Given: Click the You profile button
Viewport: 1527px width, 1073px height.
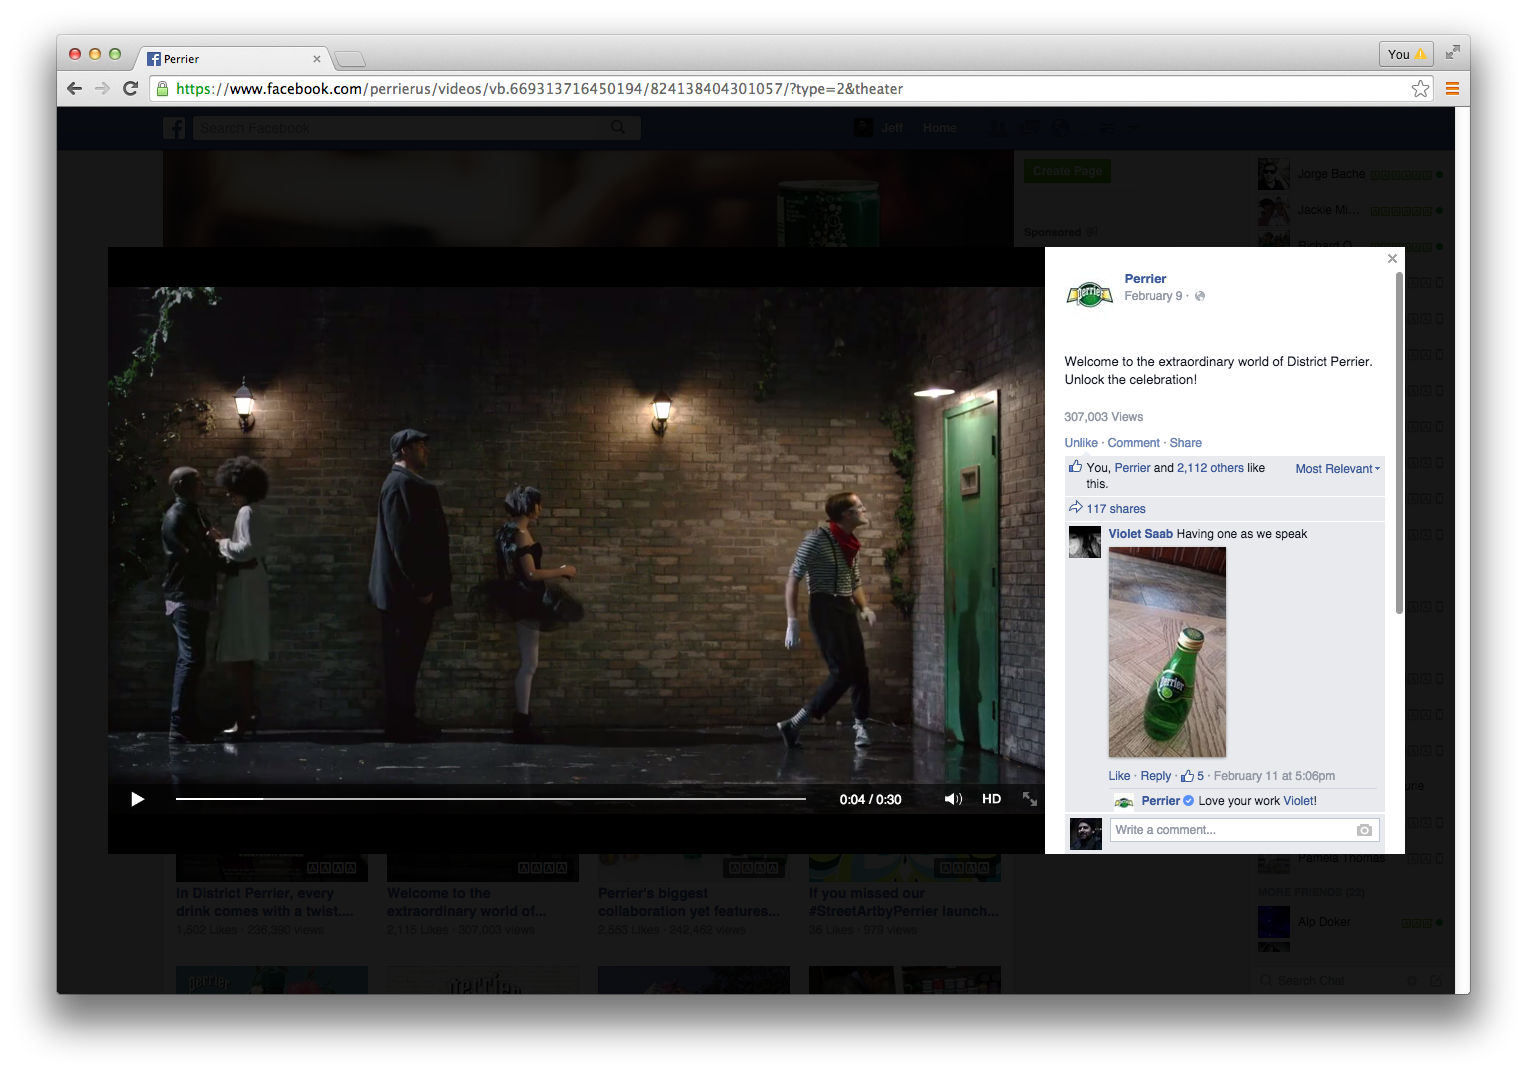Looking at the screenshot, I should pos(1406,54).
